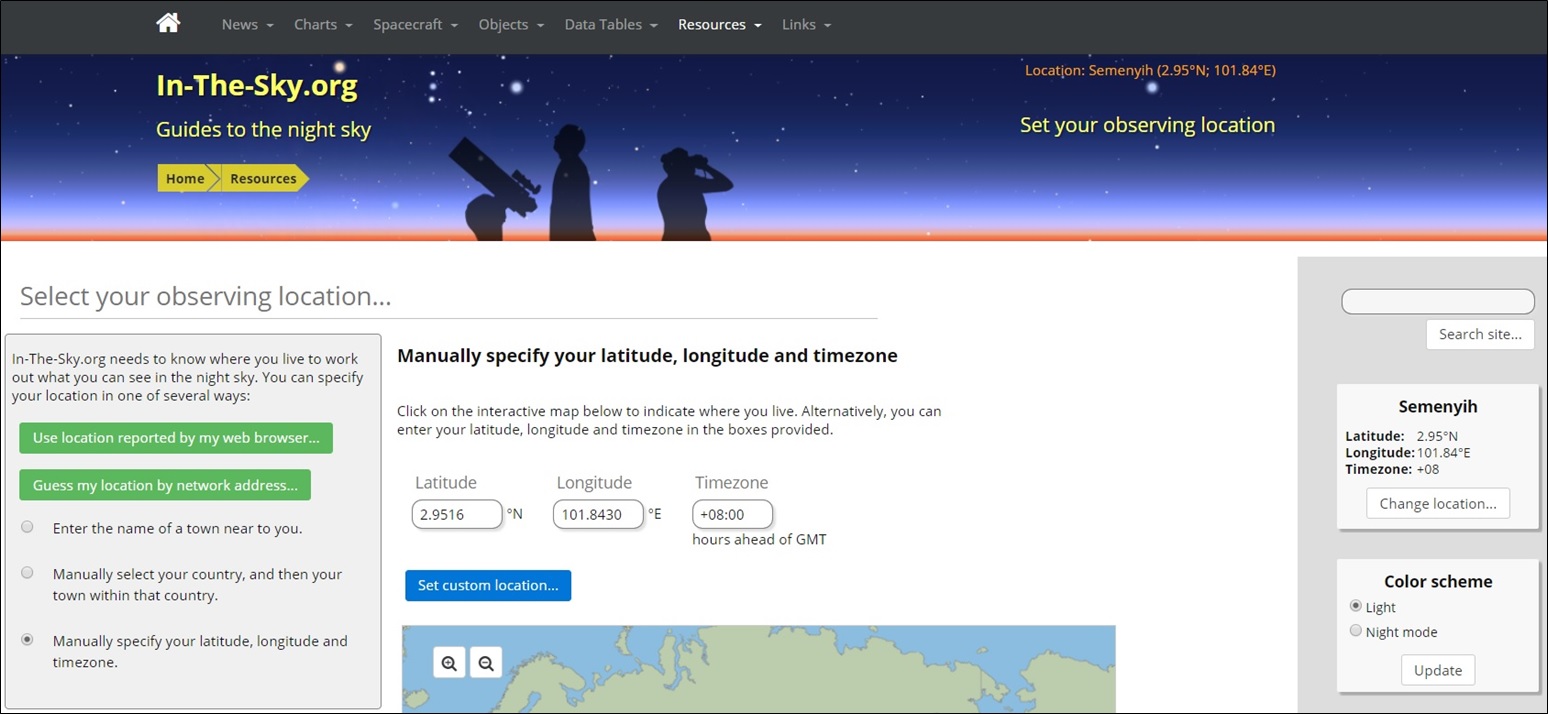Viewport: 1548px width, 714px height.
Task: Click the Home breadcrumb
Action: tap(185, 178)
